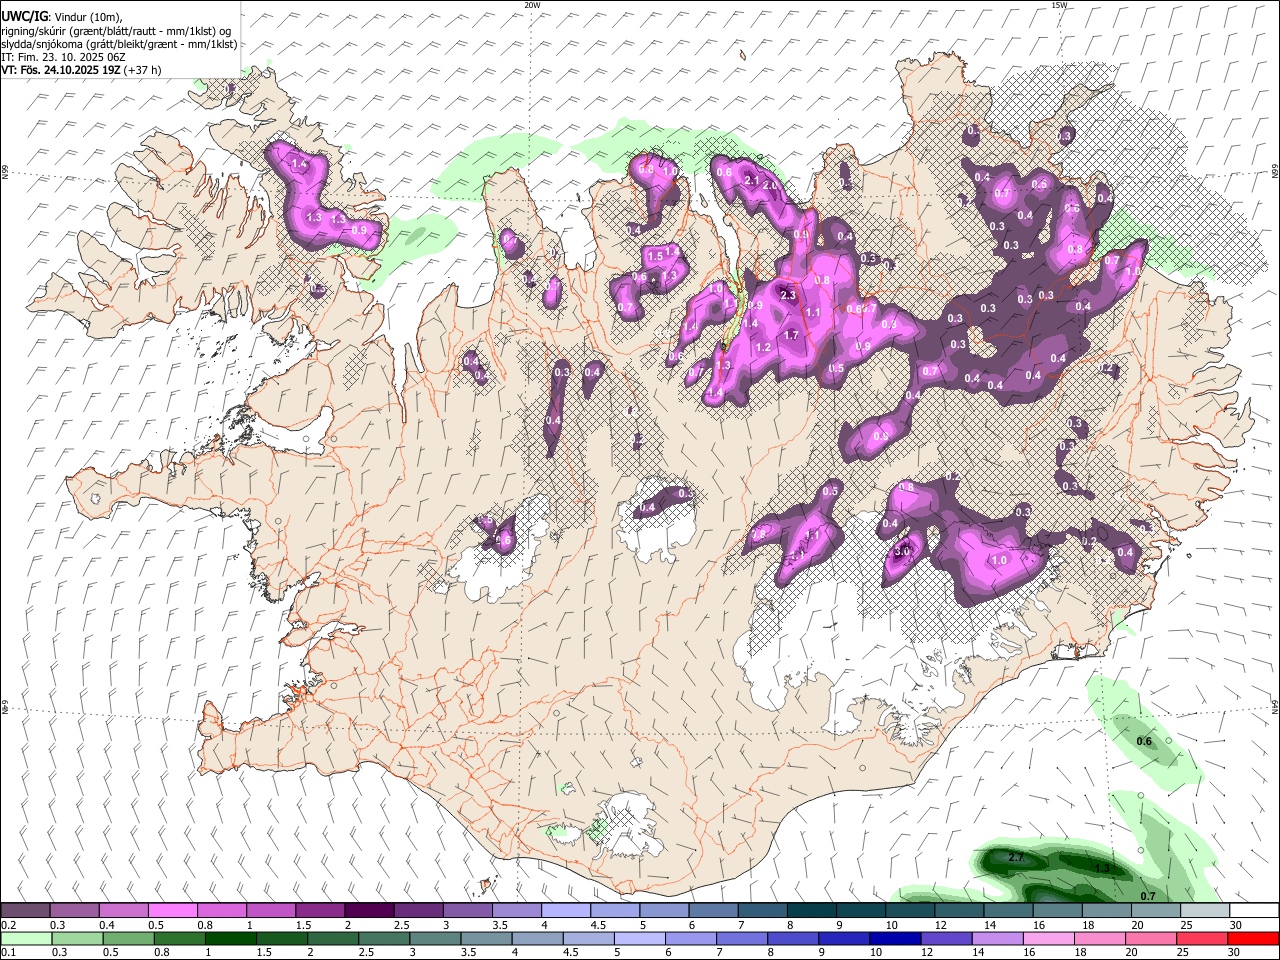Click the pale grey 25–30 snow legend swatch

tap(1205, 911)
